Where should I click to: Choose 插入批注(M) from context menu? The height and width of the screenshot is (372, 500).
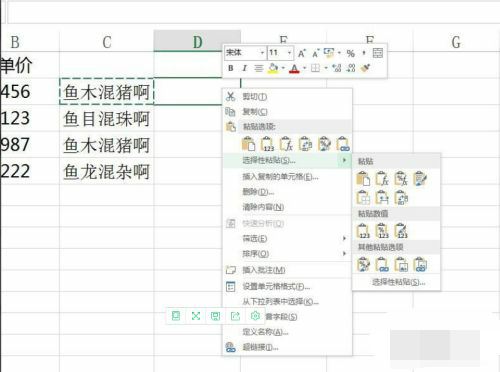[x=287, y=270]
